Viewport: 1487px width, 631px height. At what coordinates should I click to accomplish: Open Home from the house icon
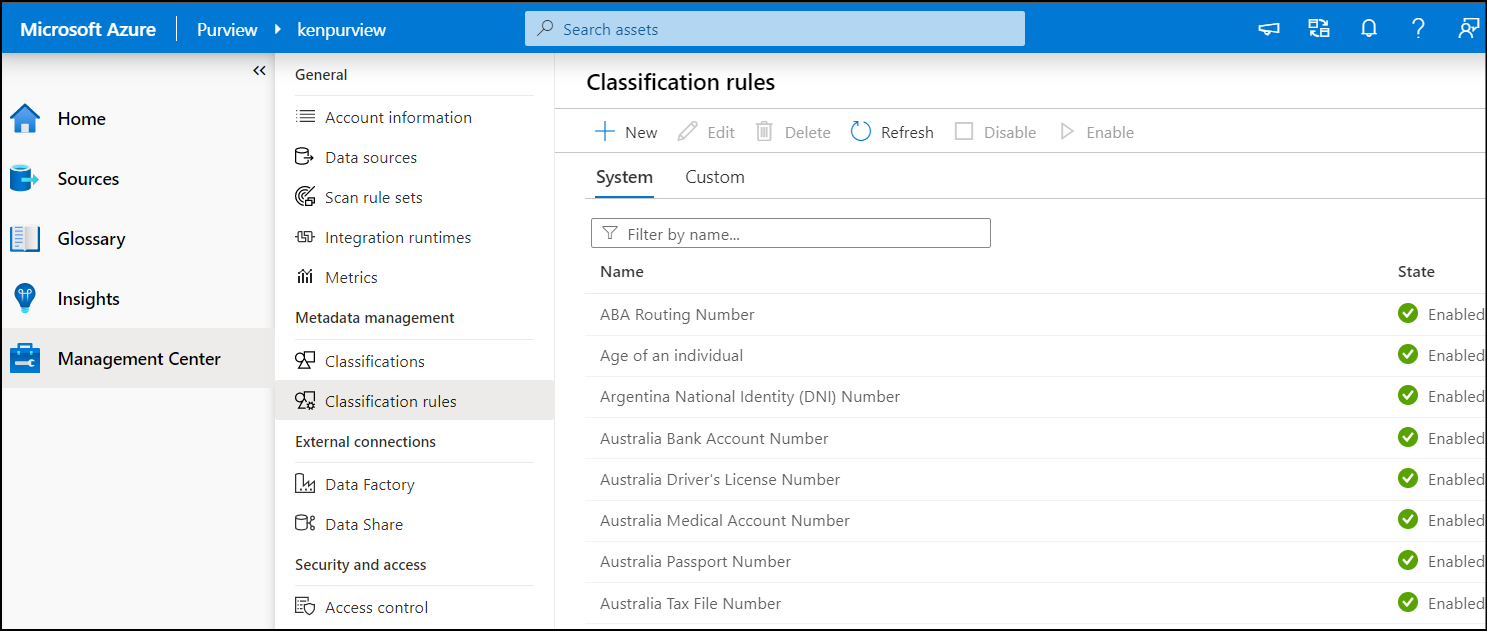[x=25, y=119]
